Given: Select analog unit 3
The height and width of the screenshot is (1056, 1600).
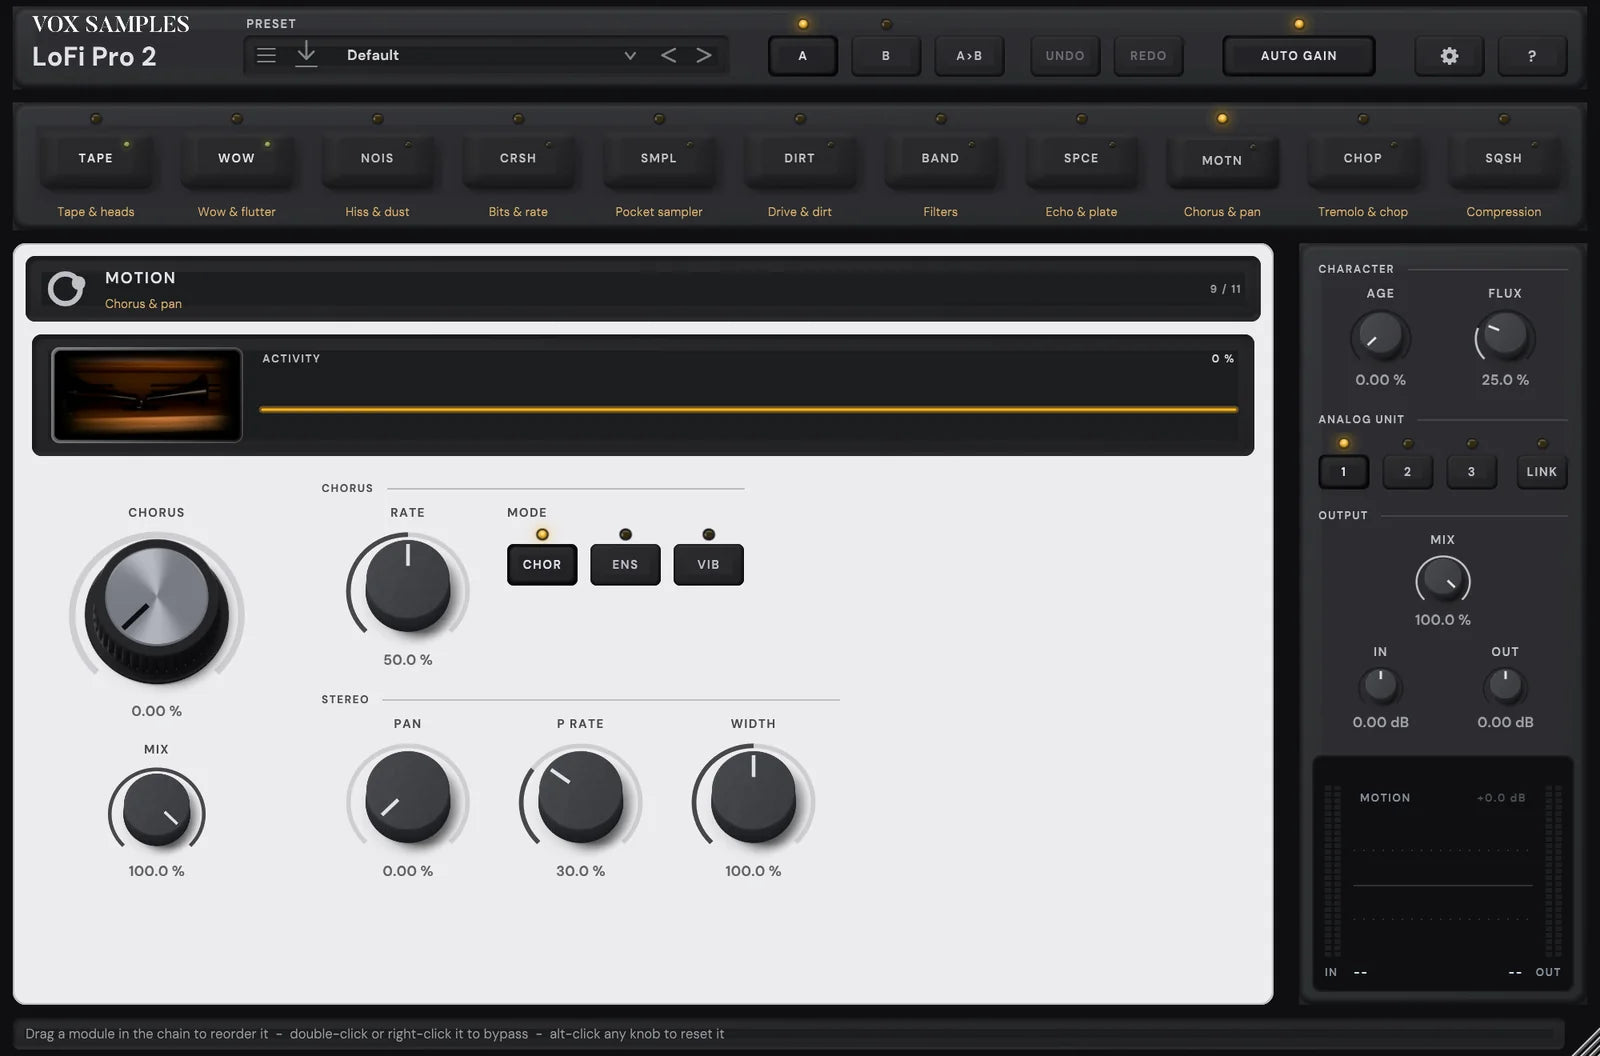Looking at the screenshot, I should click(x=1471, y=472).
